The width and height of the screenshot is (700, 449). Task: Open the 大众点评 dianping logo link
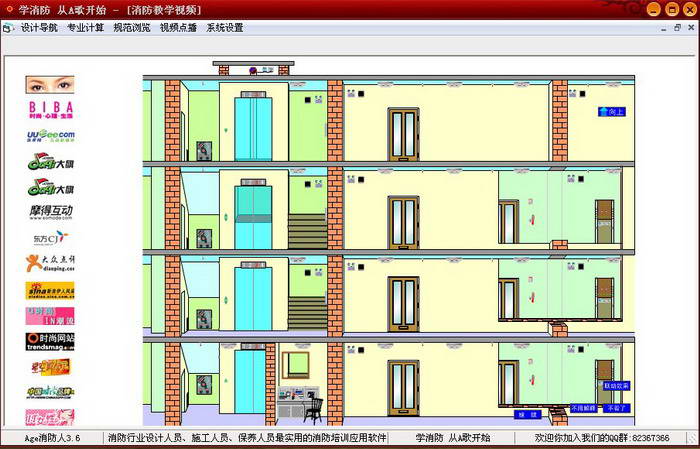pos(50,263)
